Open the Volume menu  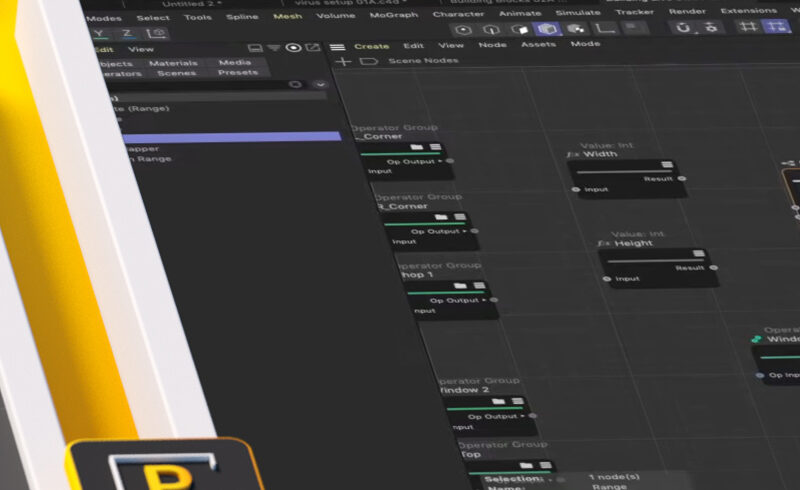pos(336,16)
